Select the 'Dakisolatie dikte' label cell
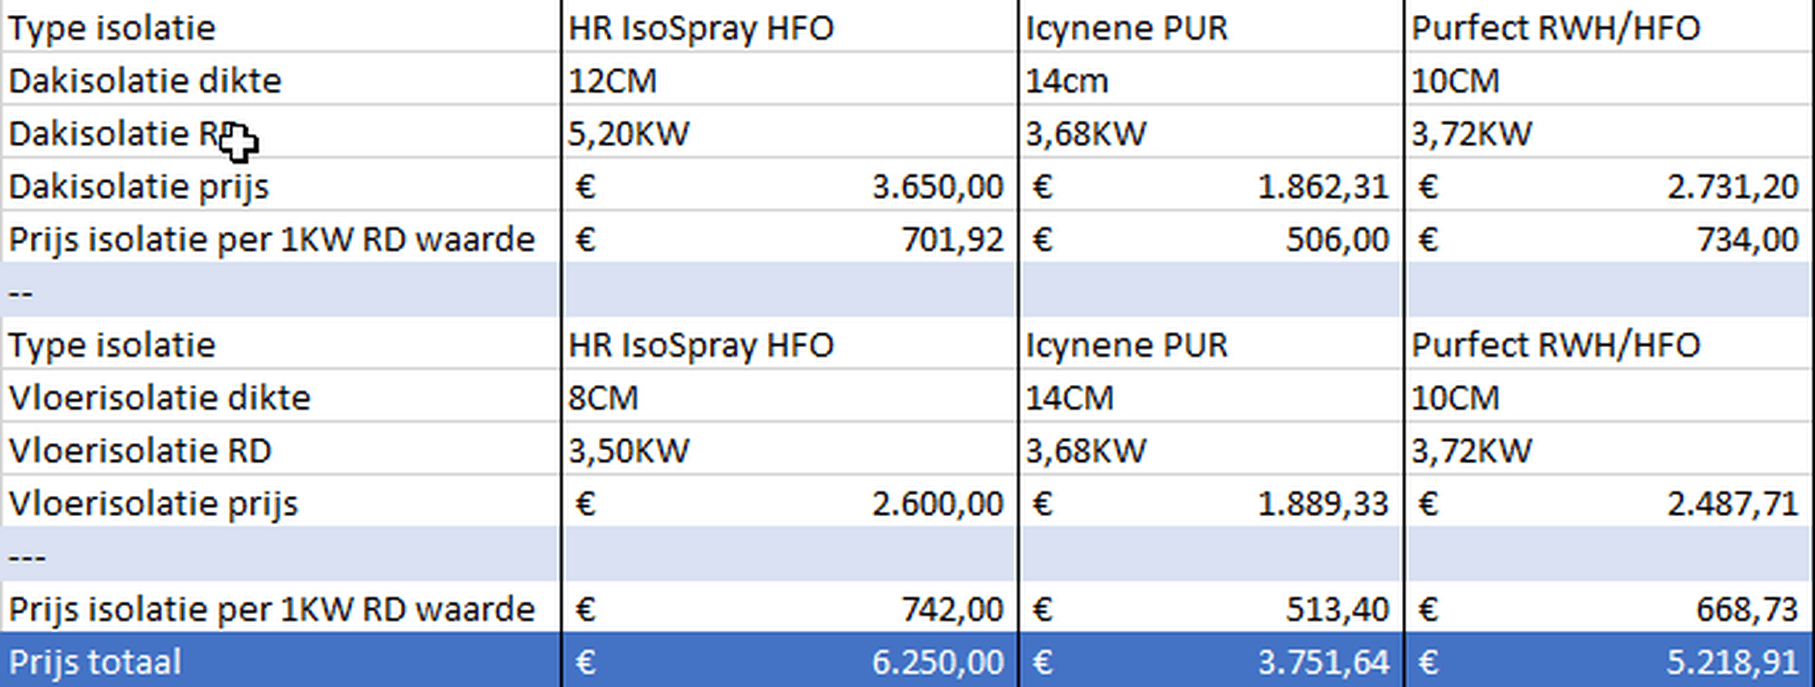1815x687 pixels. (281, 80)
